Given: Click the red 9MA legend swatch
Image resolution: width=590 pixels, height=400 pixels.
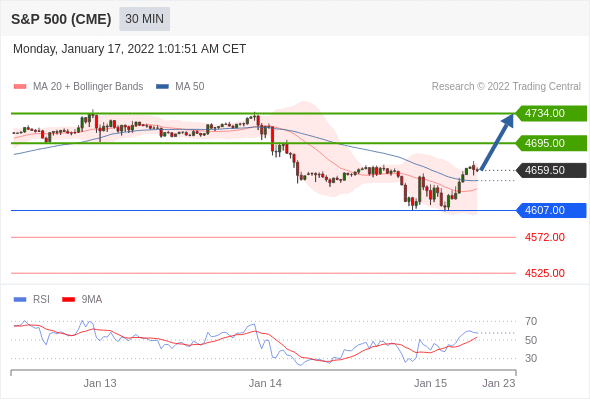Looking at the screenshot, I should click(68, 300).
